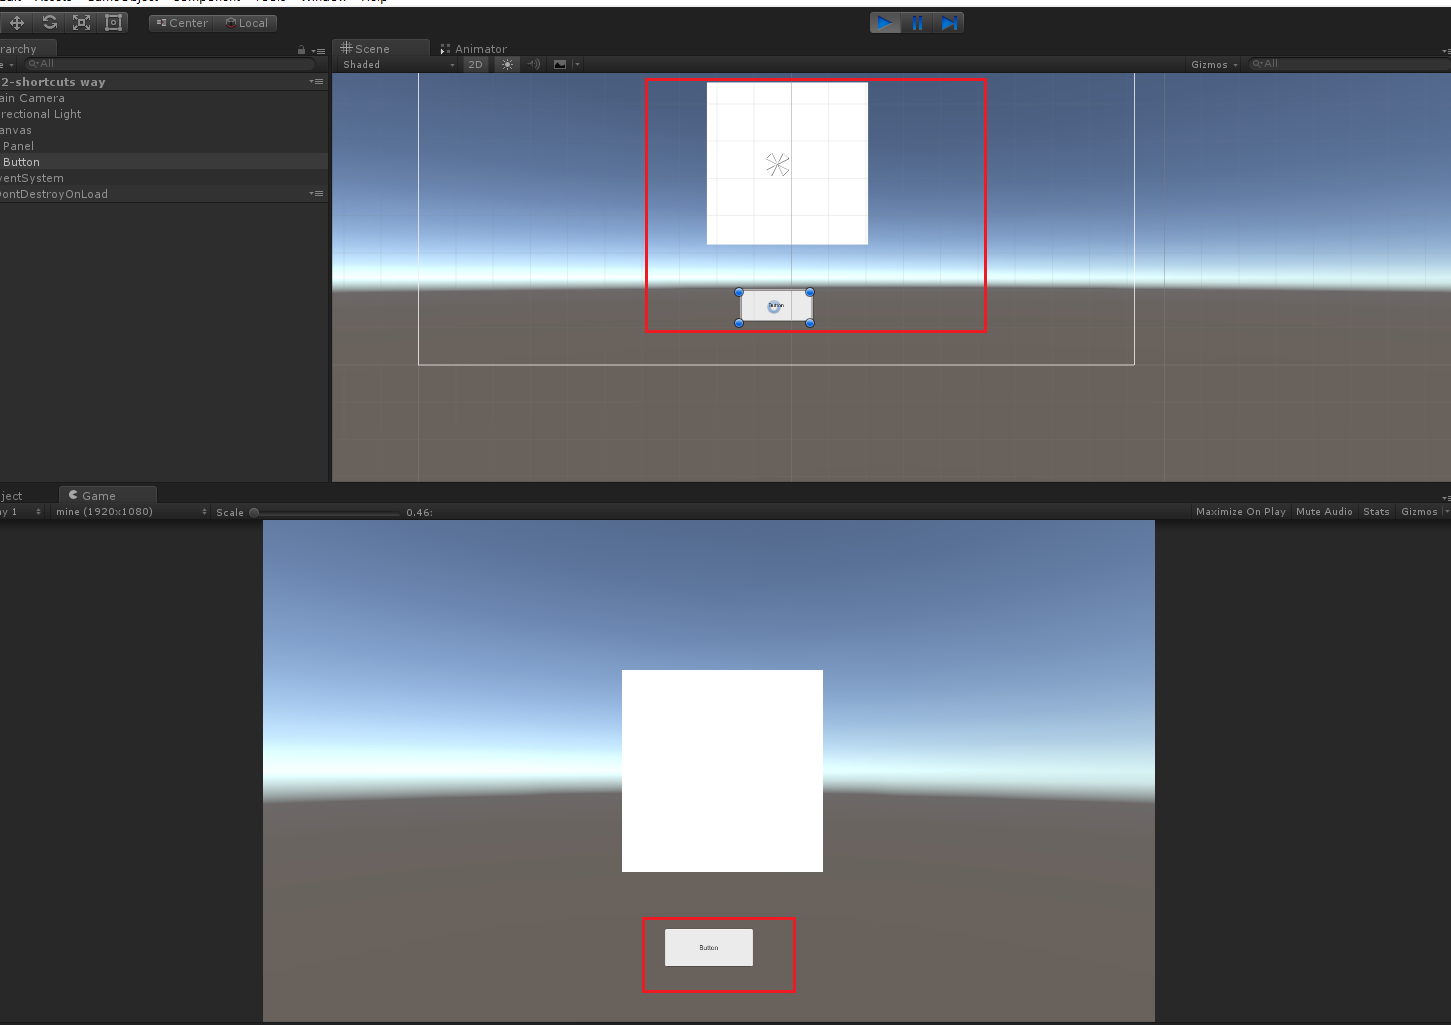Viewport: 1451px width, 1025px height.
Task: Select the Panel object in Hierarchy
Action: coord(164,146)
